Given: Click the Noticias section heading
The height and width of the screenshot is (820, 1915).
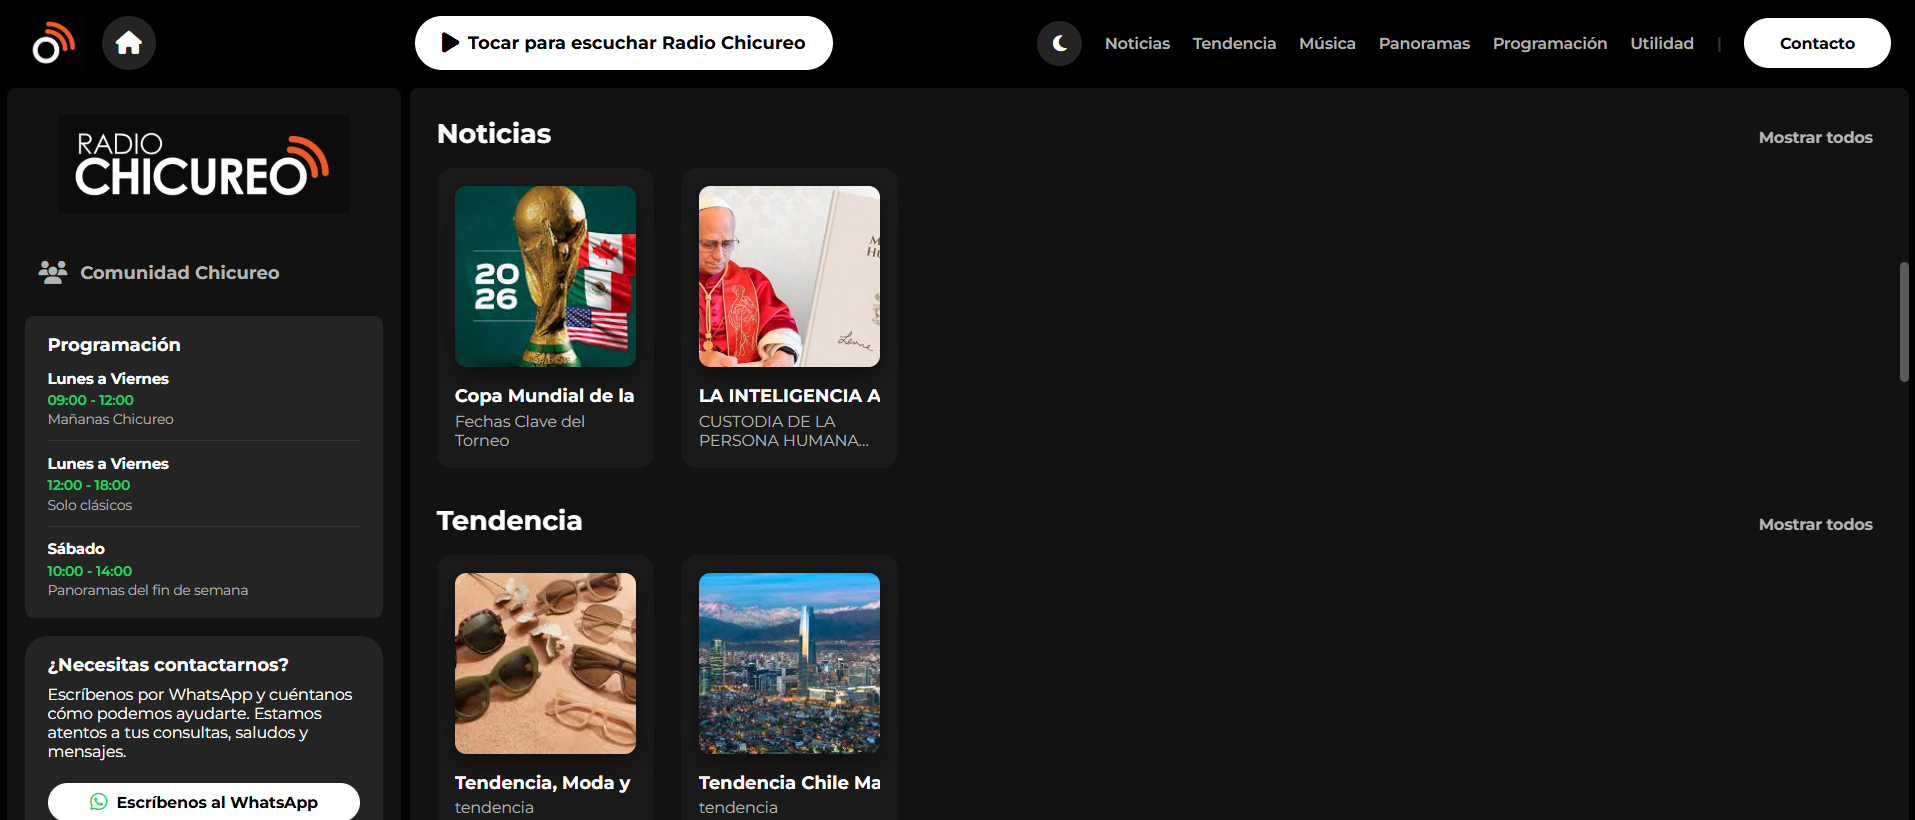Looking at the screenshot, I should [x=494, y=133].
